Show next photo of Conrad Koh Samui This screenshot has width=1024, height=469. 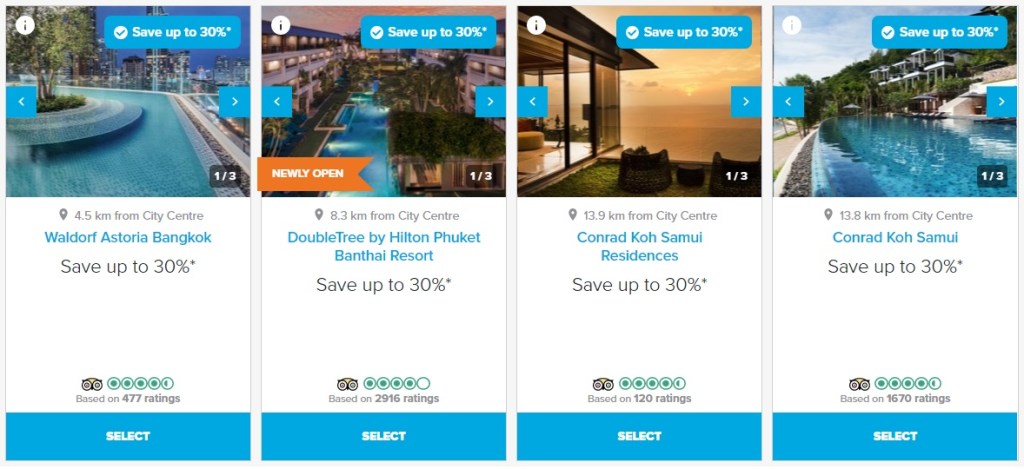[1001, 102]
